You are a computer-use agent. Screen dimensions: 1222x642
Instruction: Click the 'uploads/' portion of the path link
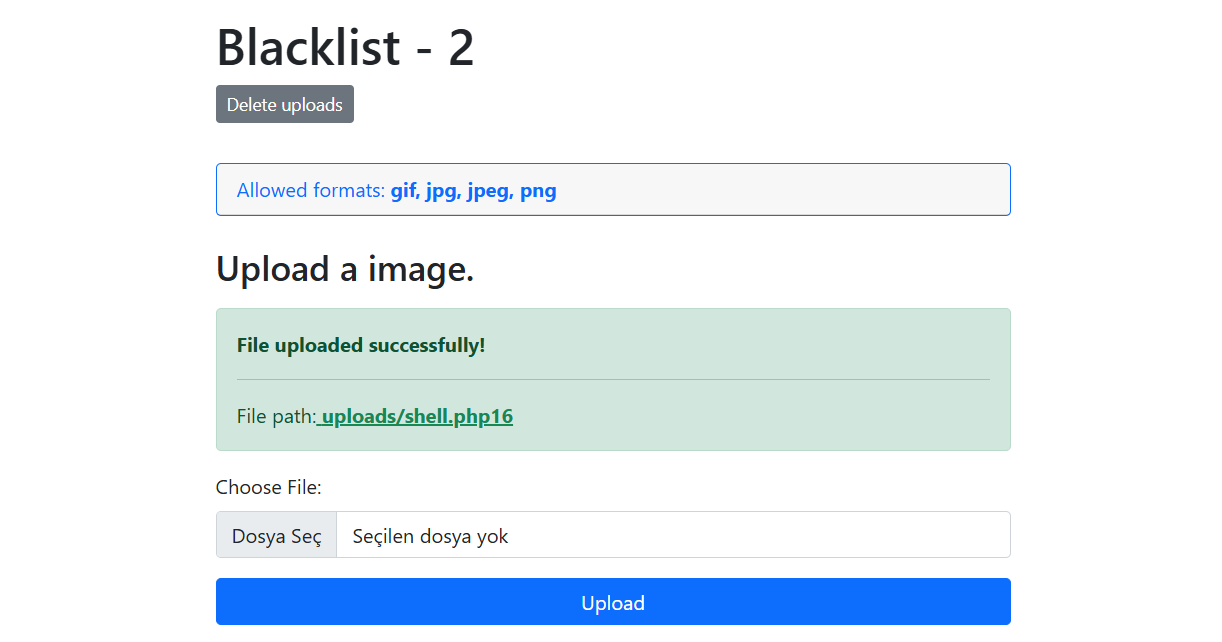[x=362, y=416]
